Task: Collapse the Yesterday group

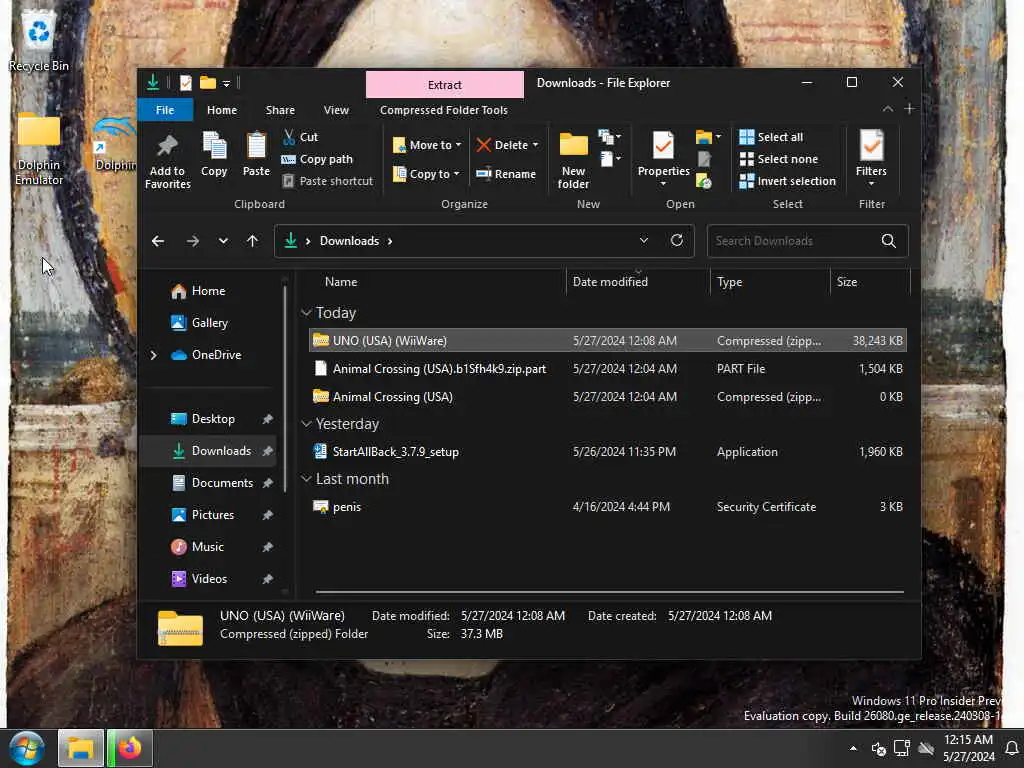Action: 306,424
